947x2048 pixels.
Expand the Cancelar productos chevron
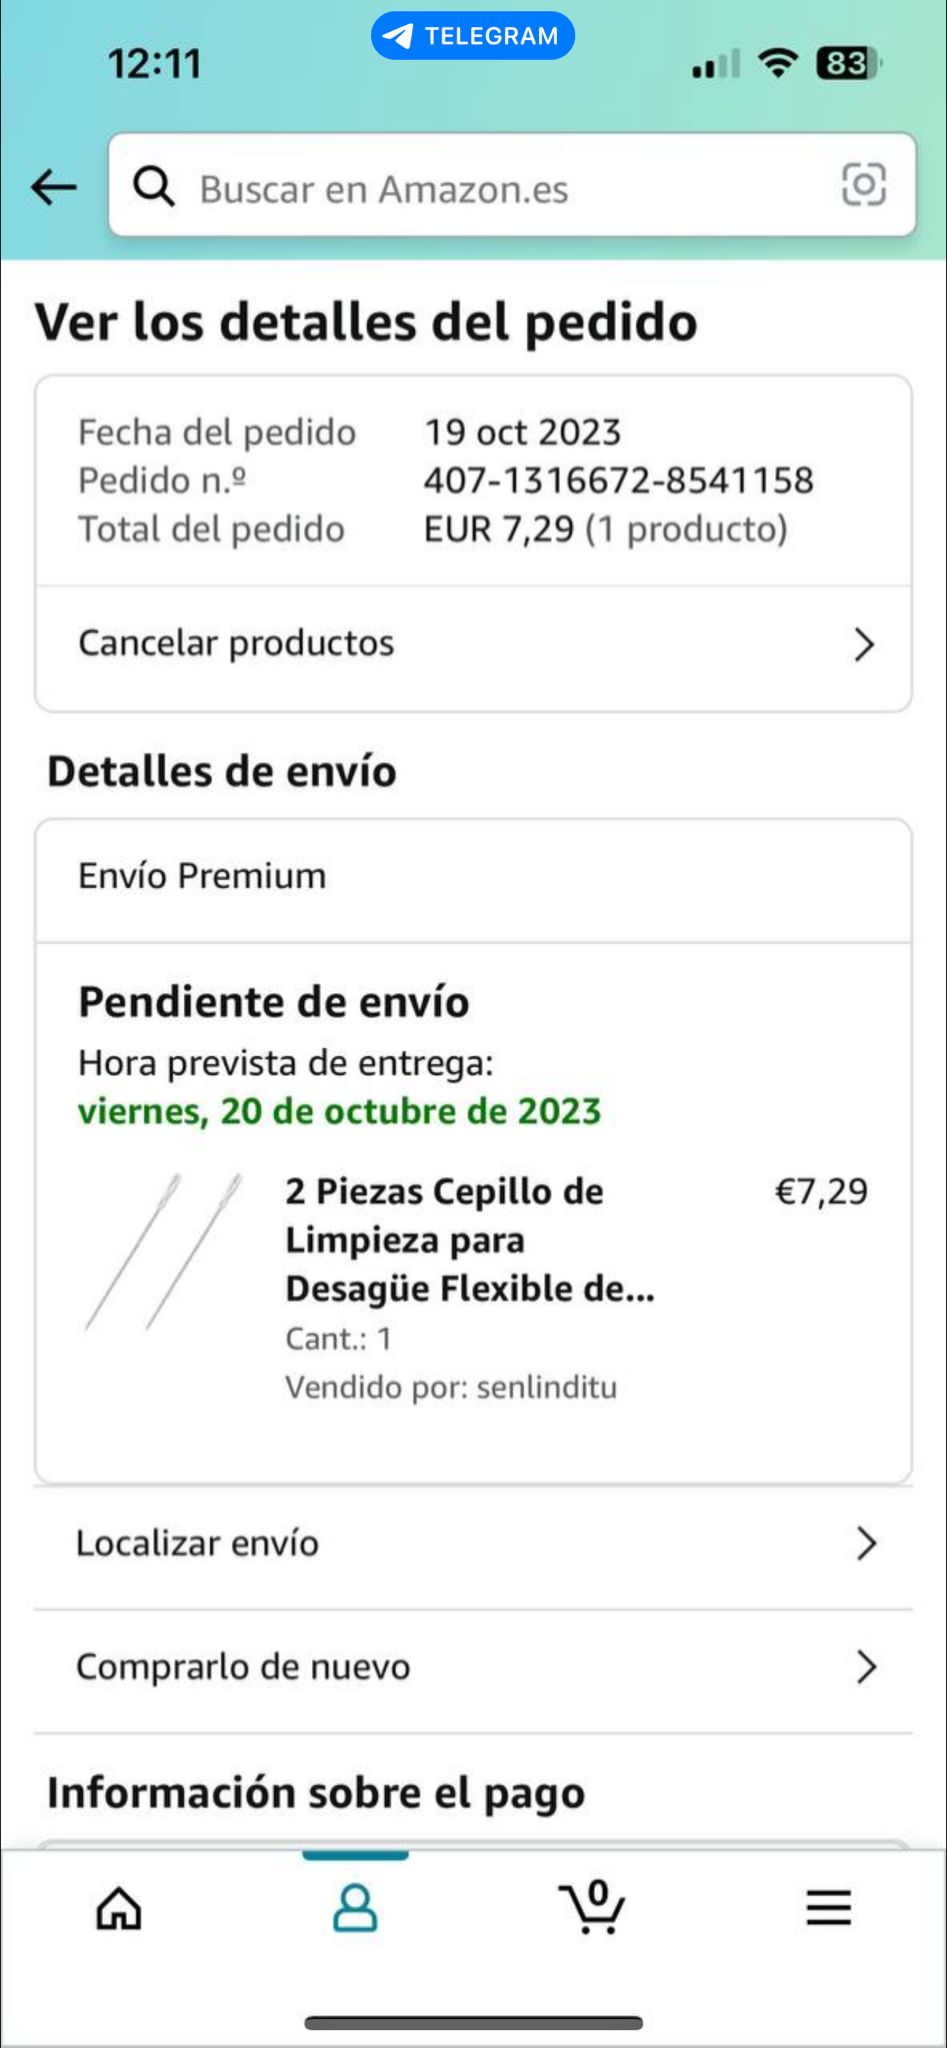click(x=864, y=645)
